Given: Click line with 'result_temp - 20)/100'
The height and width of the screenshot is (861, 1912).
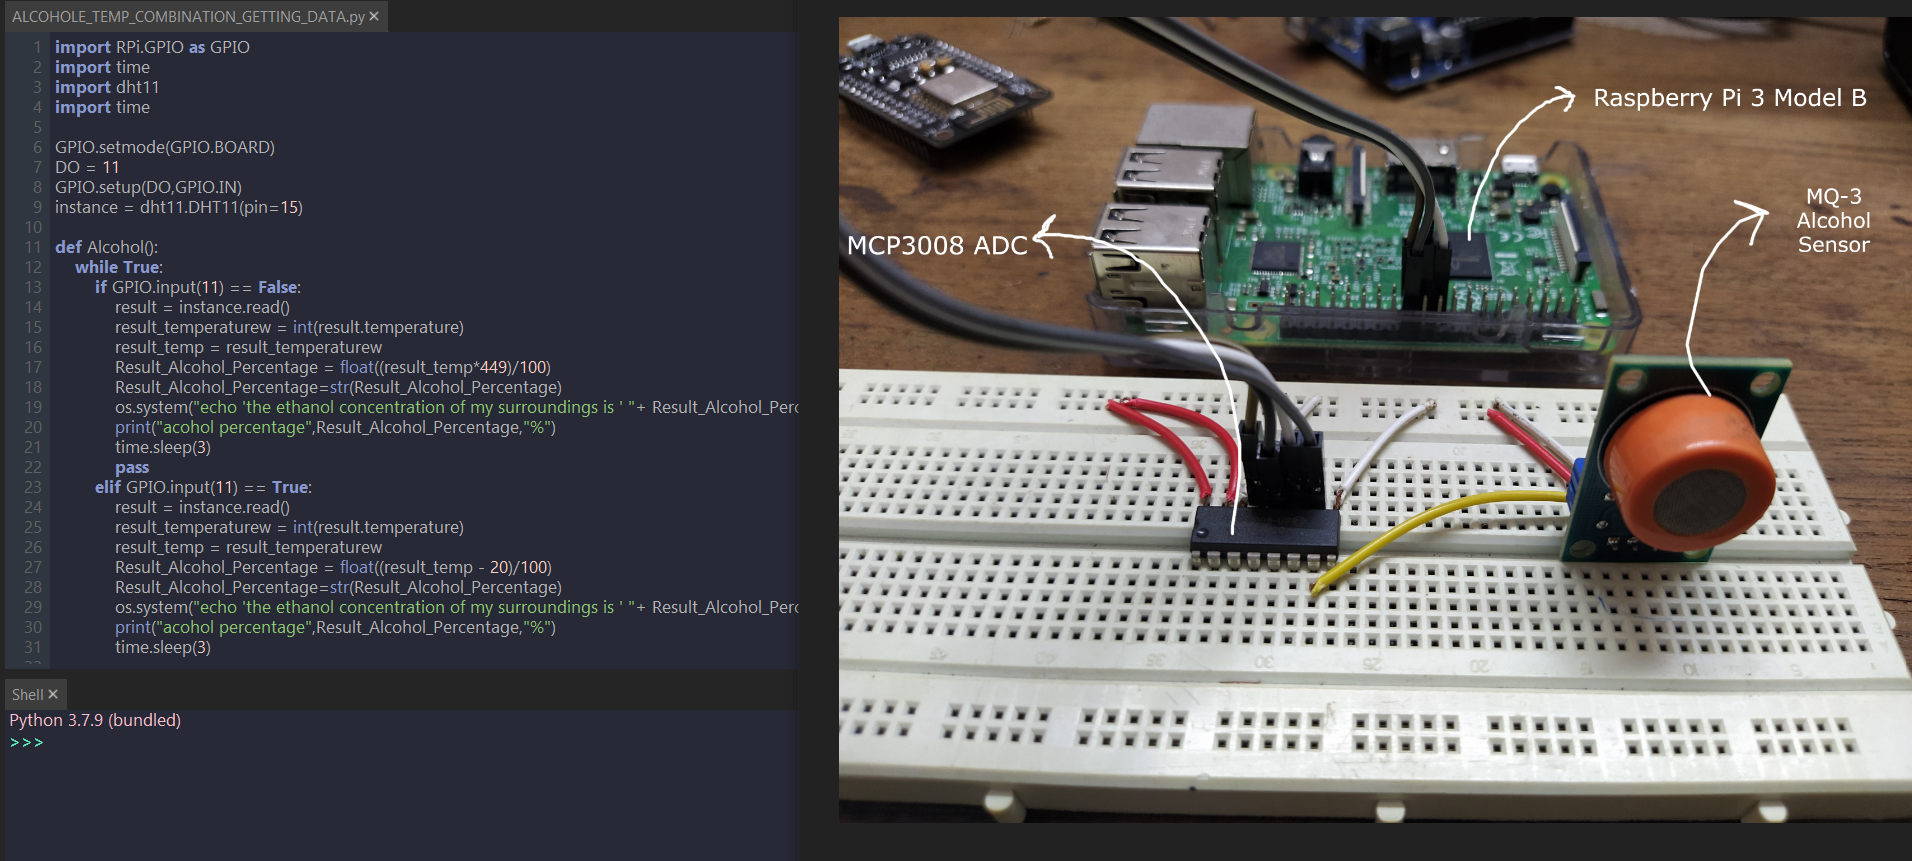Looking at the screenshot, I should click(x=333, y=567).
